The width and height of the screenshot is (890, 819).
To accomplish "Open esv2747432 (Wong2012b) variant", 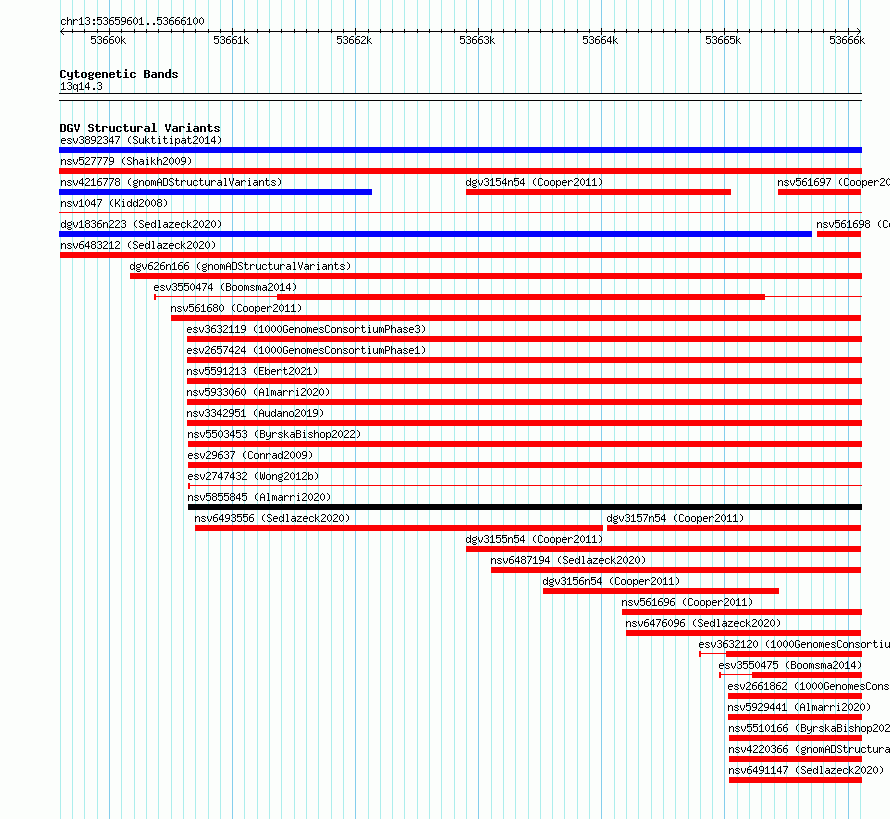I will tap(253, 476).
